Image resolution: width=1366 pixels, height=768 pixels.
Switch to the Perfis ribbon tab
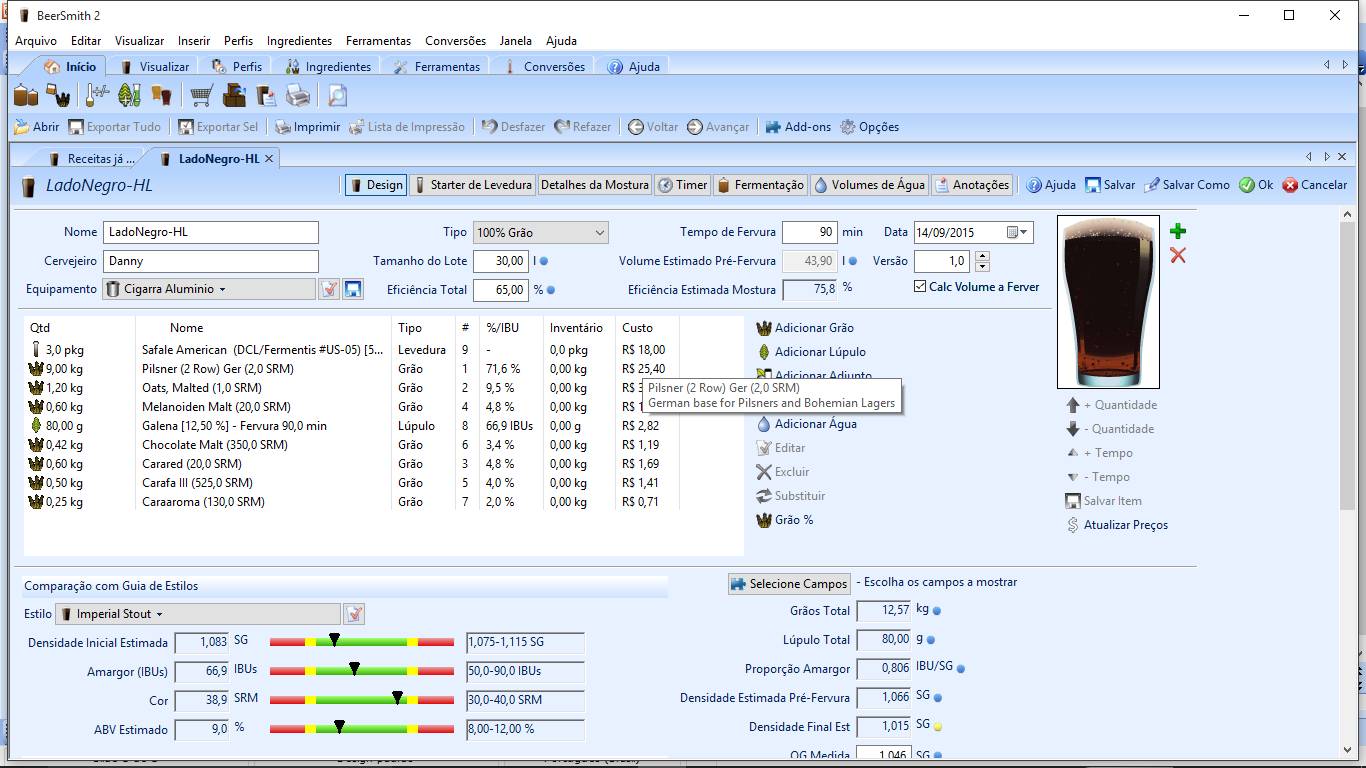click(x=237, y=67)
